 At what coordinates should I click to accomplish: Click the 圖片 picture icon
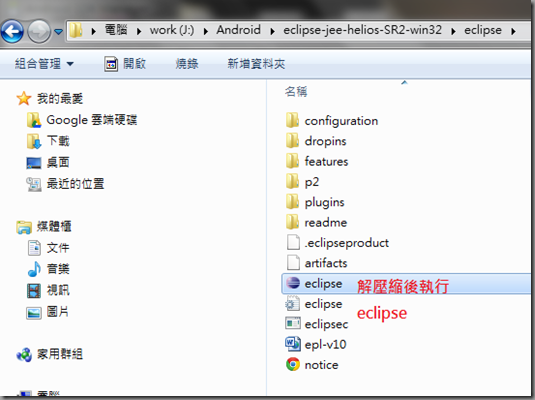[x=34, y=313]
